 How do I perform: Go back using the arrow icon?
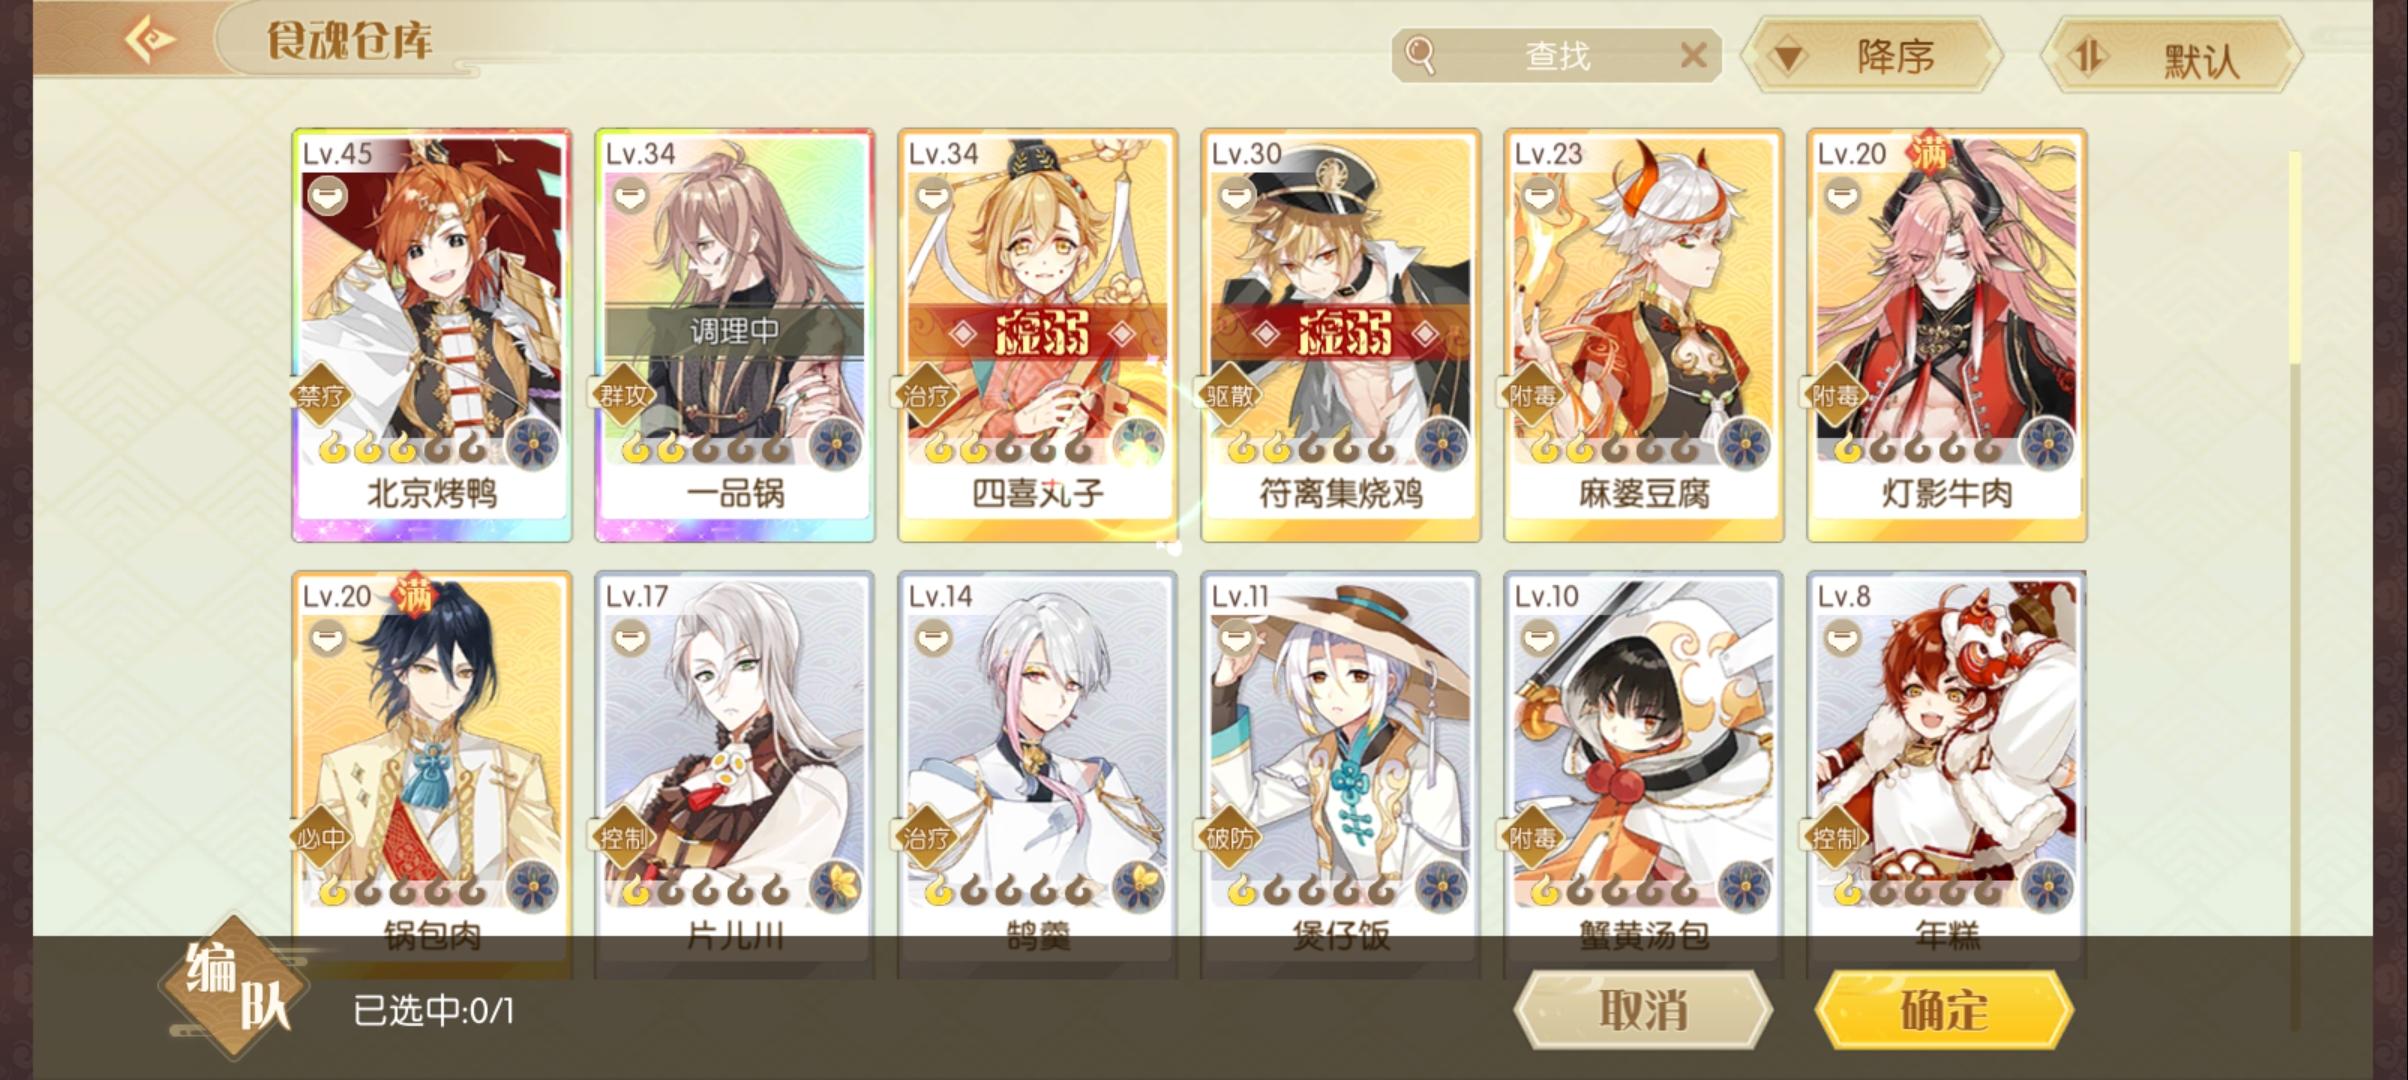[x=150, y=40]
